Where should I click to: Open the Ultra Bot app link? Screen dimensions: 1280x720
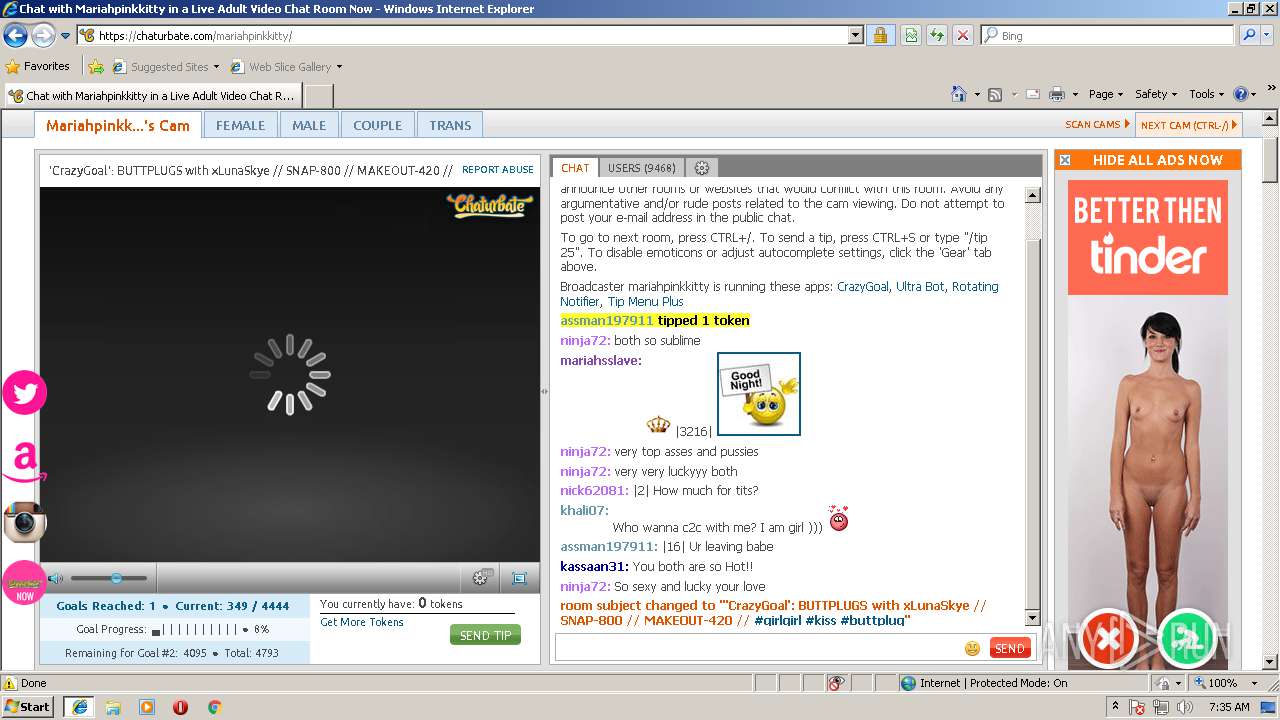pyautogui.click(x=920, y=287)
